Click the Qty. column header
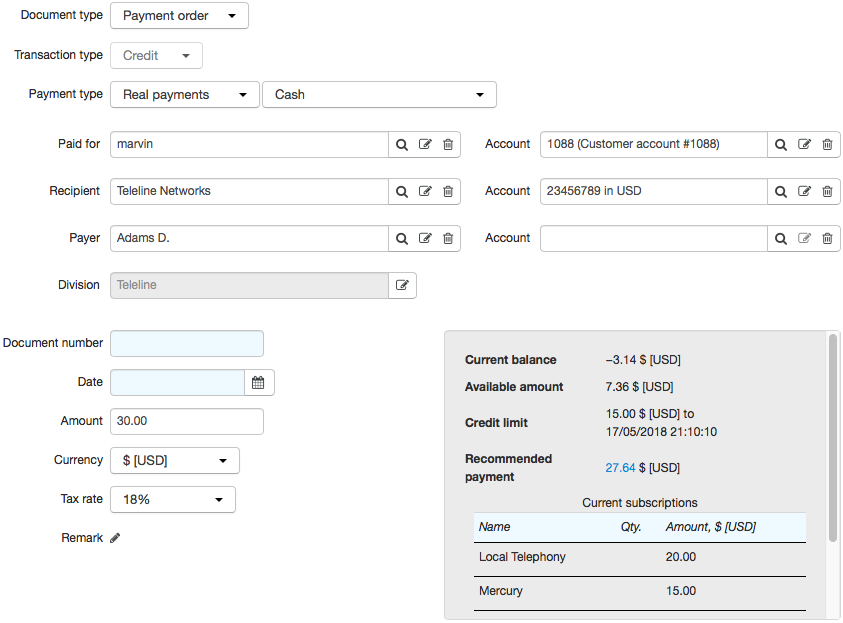Screen dimensions: 843x623 click(x=631, y=527)
